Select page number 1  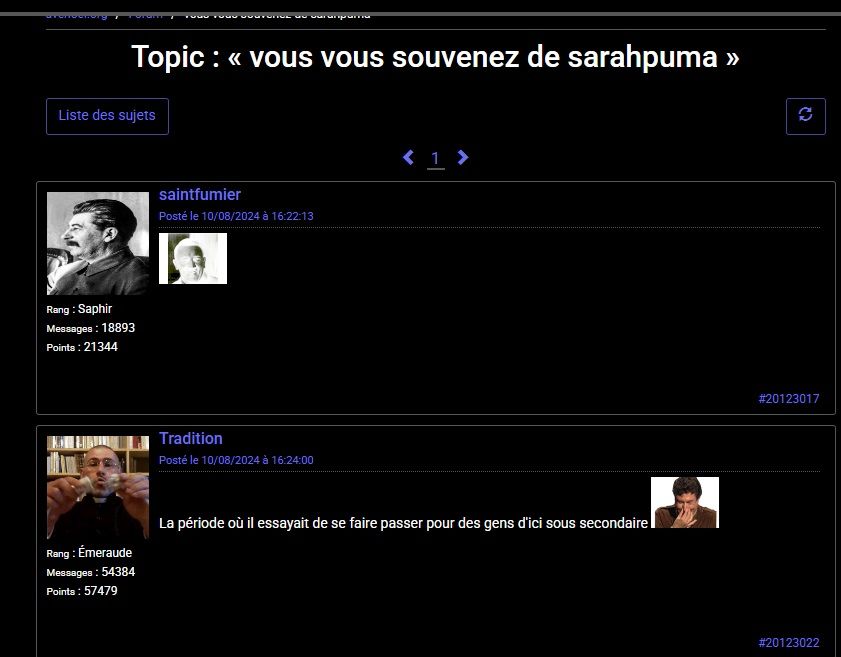[x=436, y=158]
